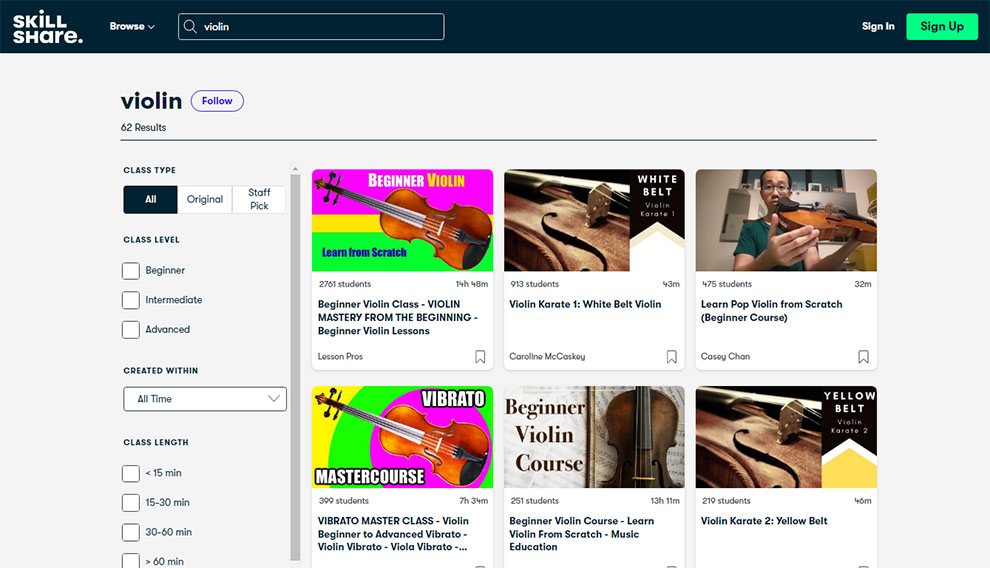This screenshot has width=990, height=568.
Task: Click the filter sidebar scrollbar
Action: [x=295, y=367]
